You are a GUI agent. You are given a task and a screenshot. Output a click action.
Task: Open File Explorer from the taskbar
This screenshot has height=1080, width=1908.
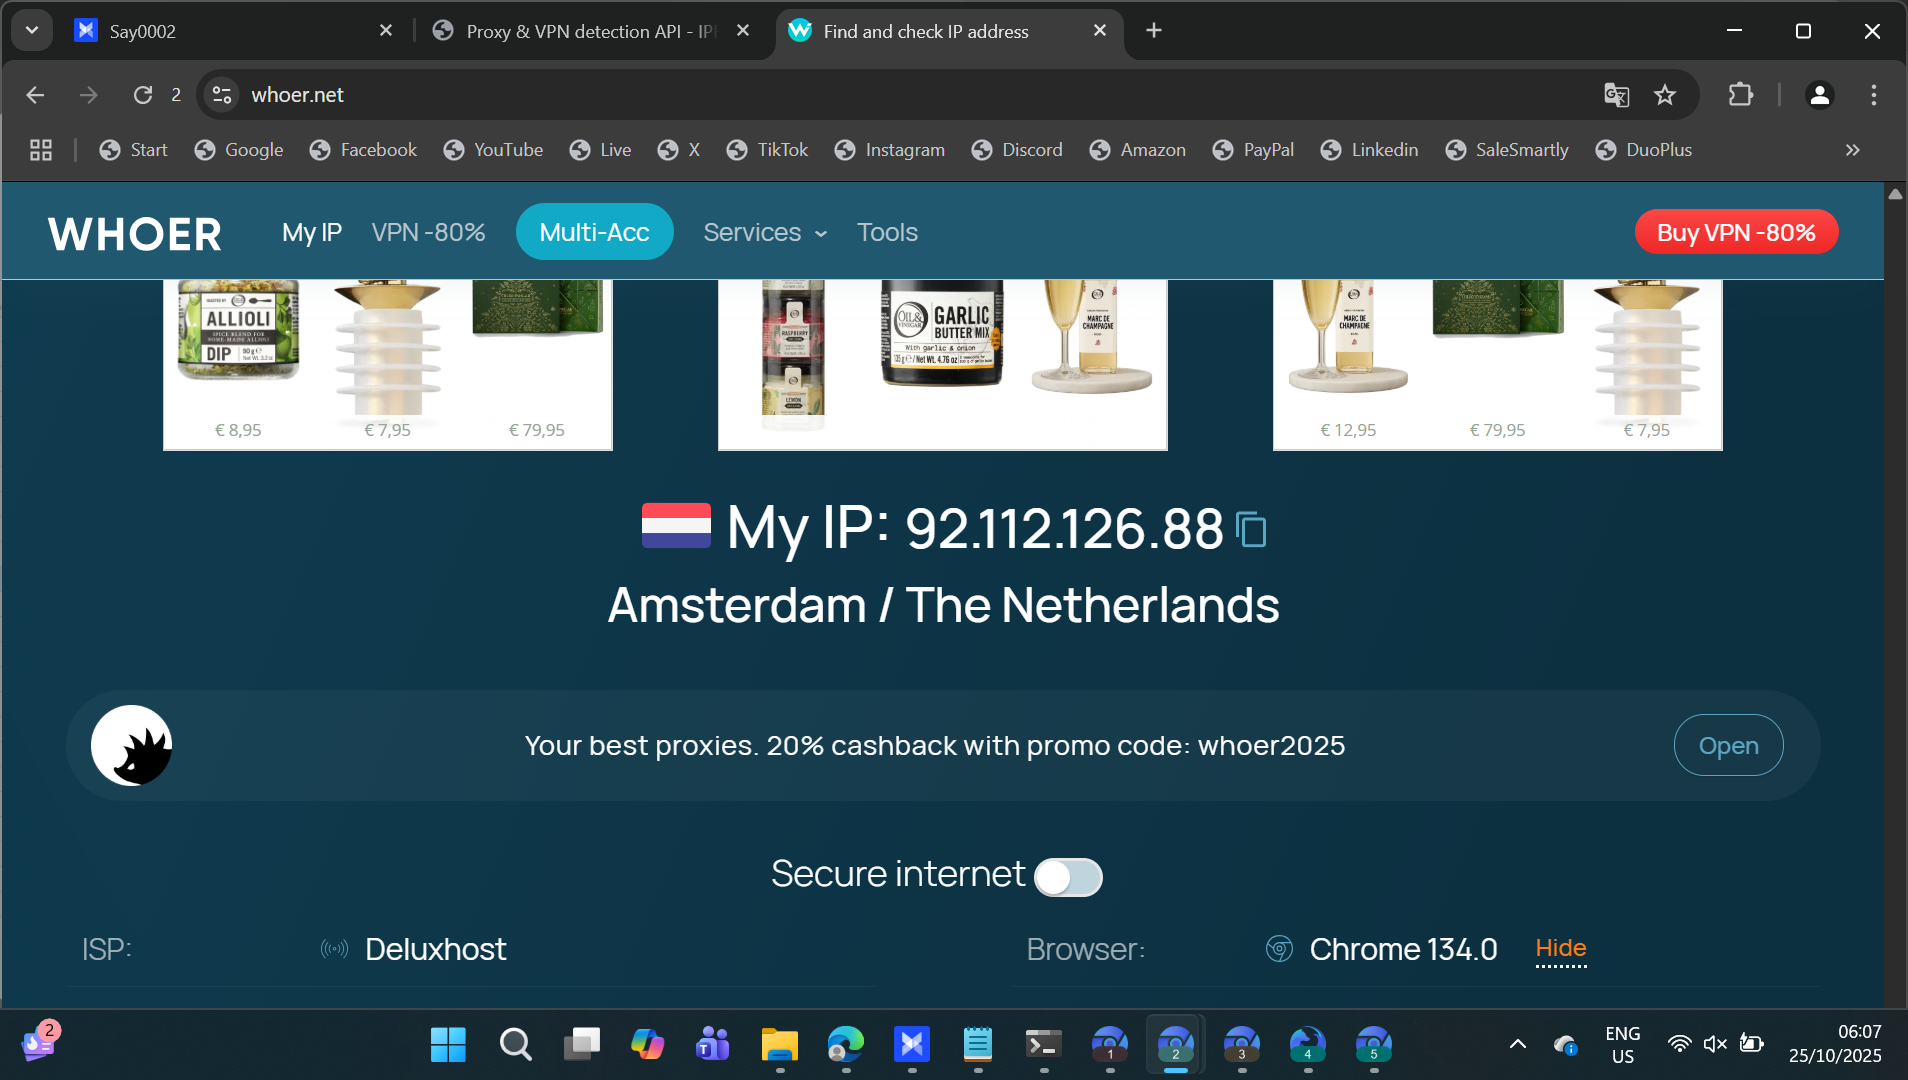779,1045
